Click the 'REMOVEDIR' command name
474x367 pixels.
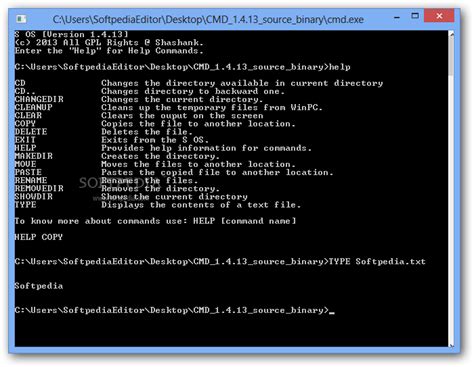[x=39, y=188]
